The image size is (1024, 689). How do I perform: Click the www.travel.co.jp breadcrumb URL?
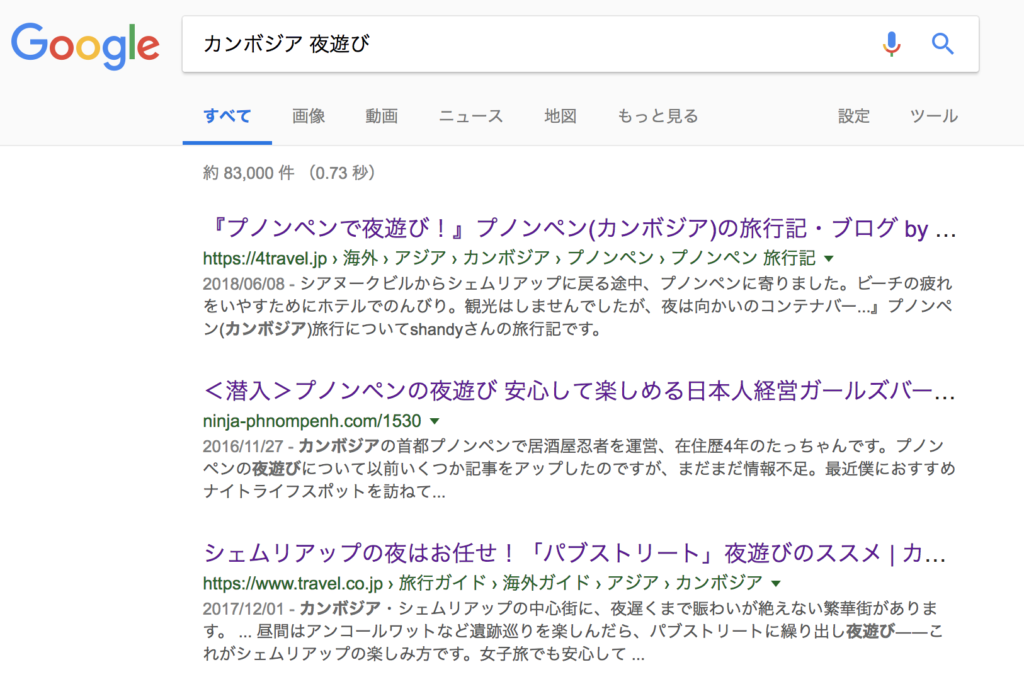coord(483,583)
